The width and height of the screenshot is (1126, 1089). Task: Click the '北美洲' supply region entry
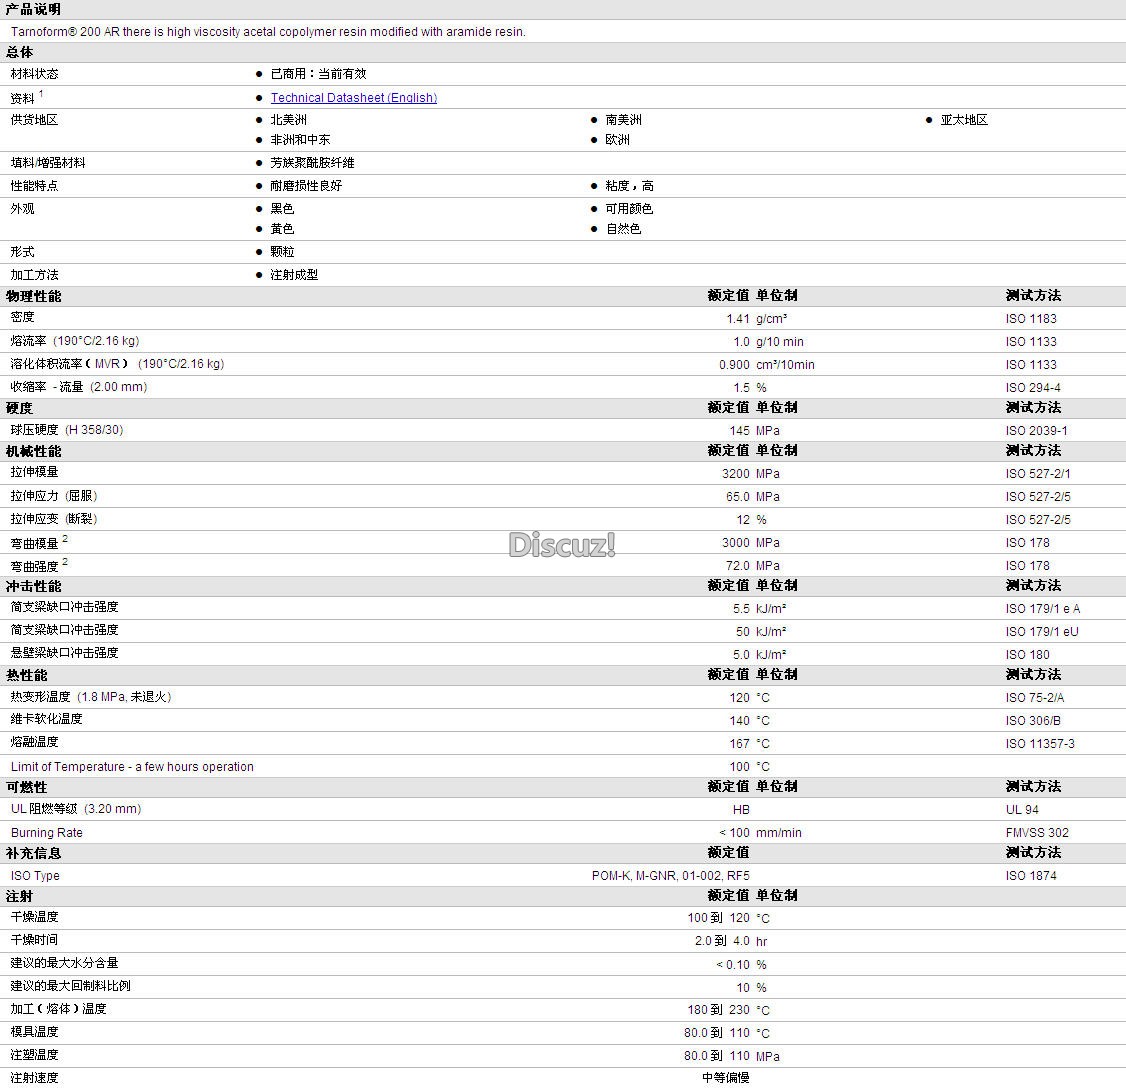pos(289,120)
